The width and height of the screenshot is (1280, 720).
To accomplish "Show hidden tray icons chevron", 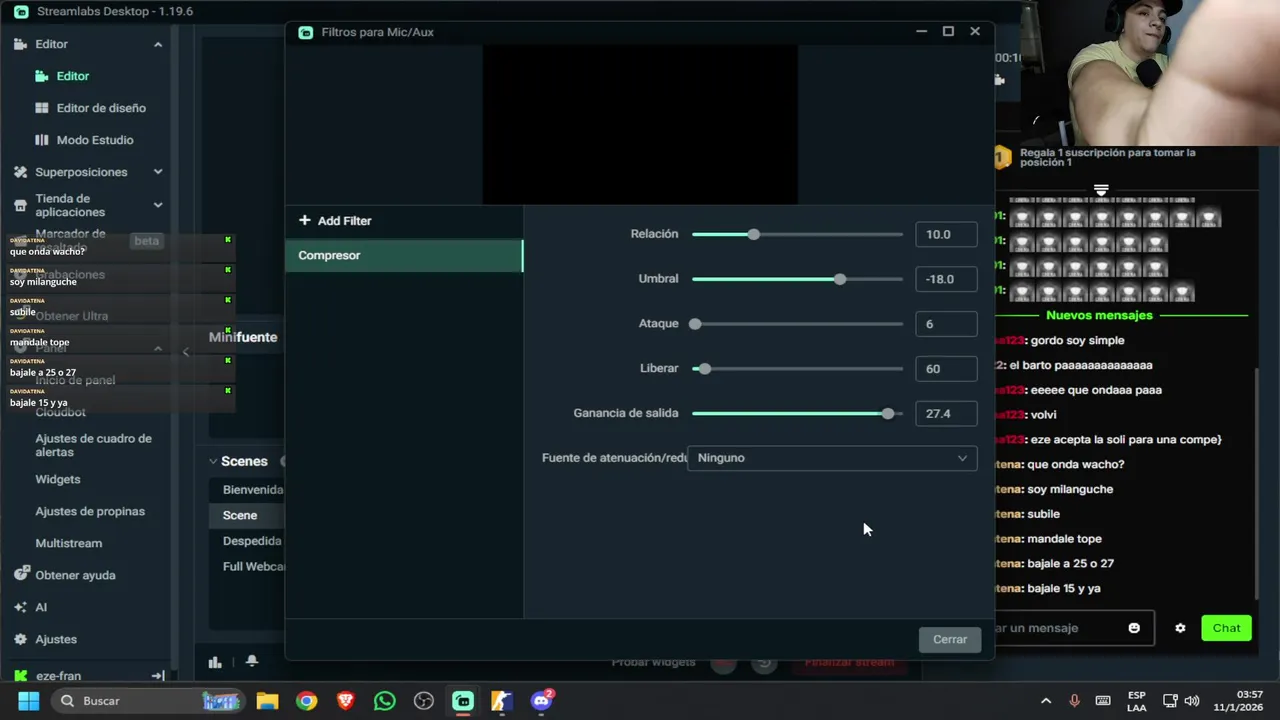I will (1046, 701).
